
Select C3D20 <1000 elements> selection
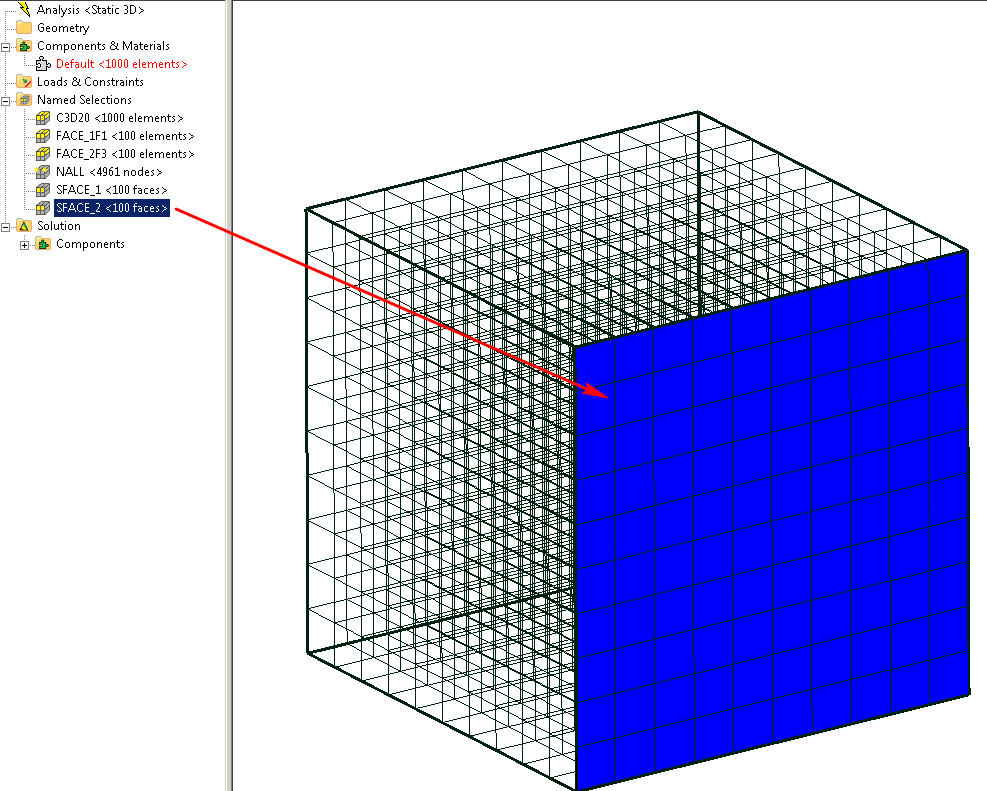click(x=120, y=118)
